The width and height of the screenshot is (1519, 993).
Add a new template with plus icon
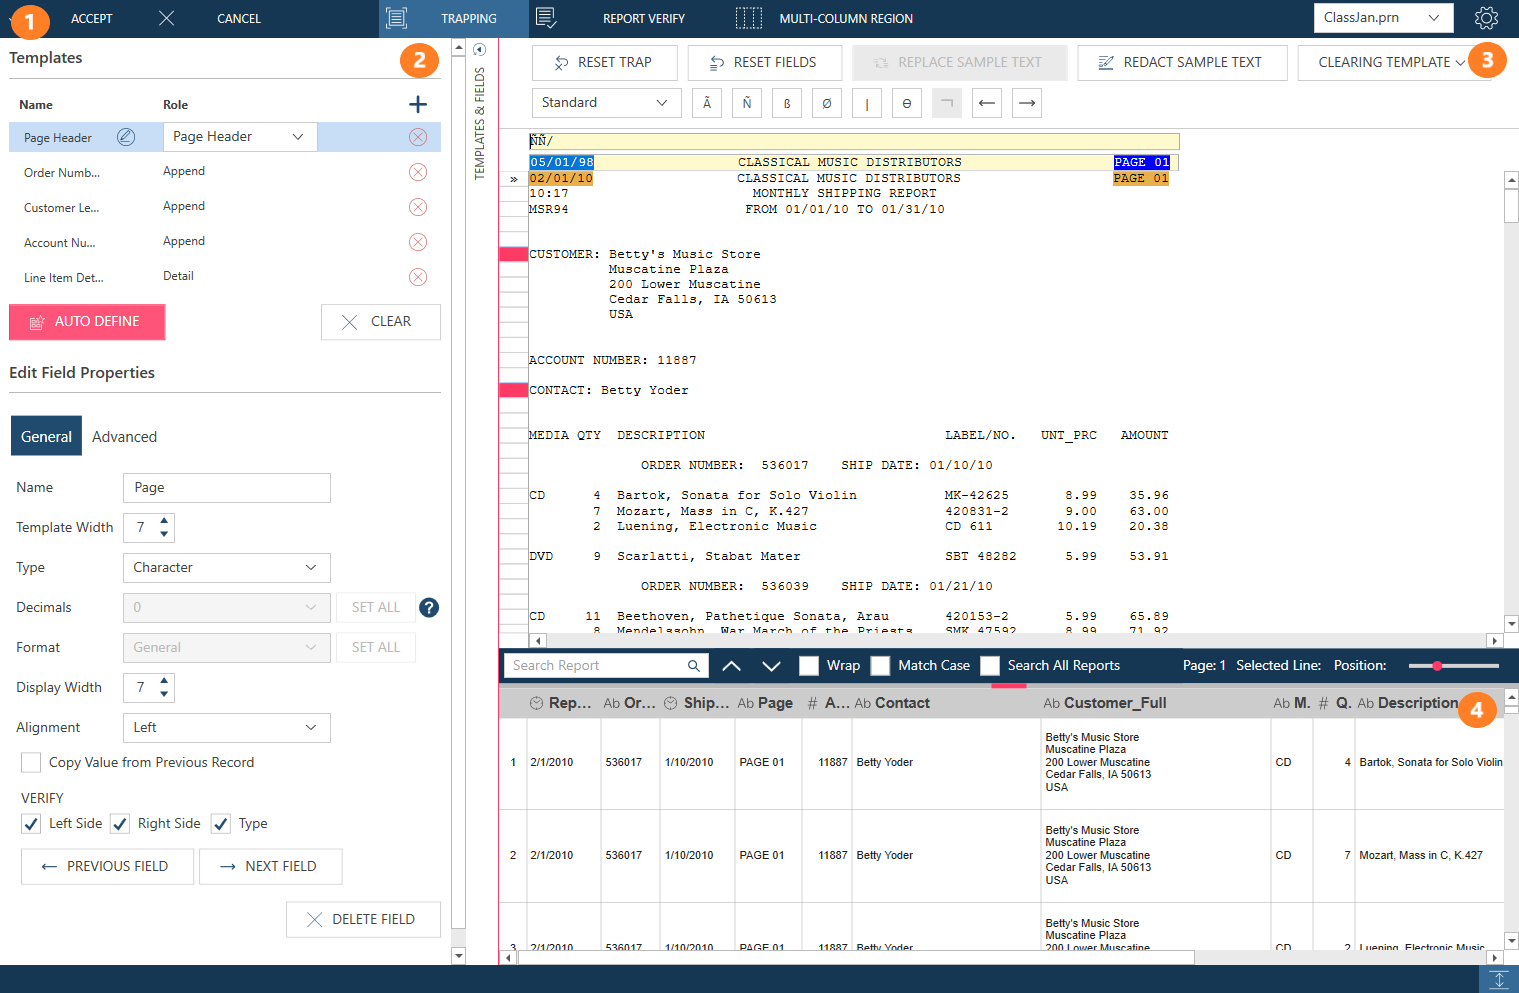(418, 104)
